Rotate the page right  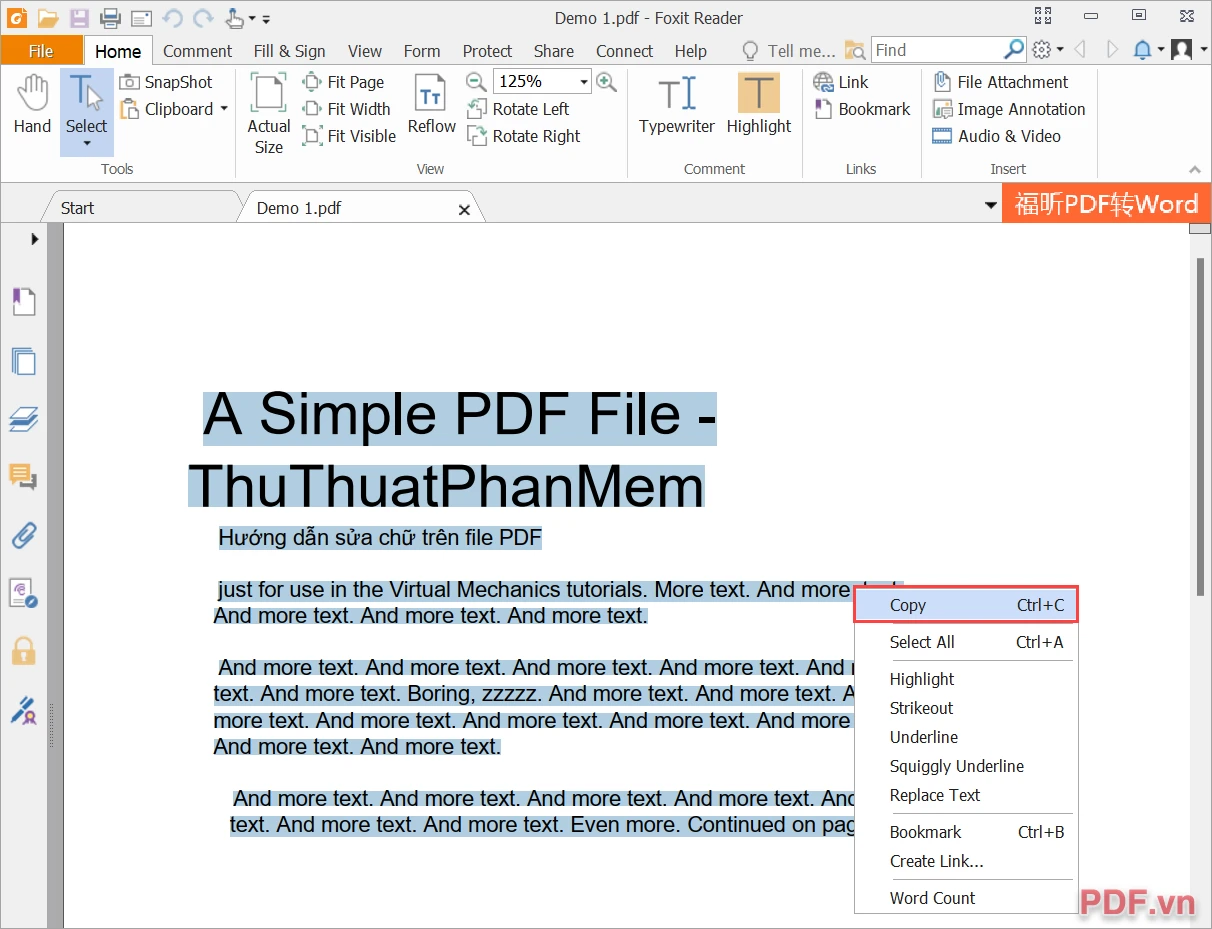(x=524, y=136)
